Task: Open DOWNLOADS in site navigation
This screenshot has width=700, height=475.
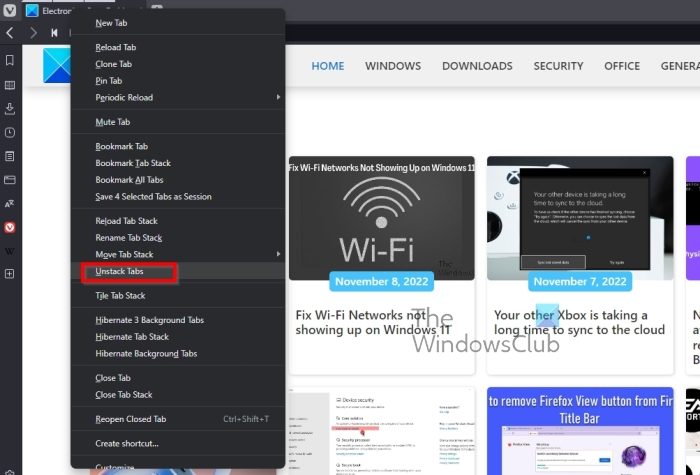Action: (477, 66)
